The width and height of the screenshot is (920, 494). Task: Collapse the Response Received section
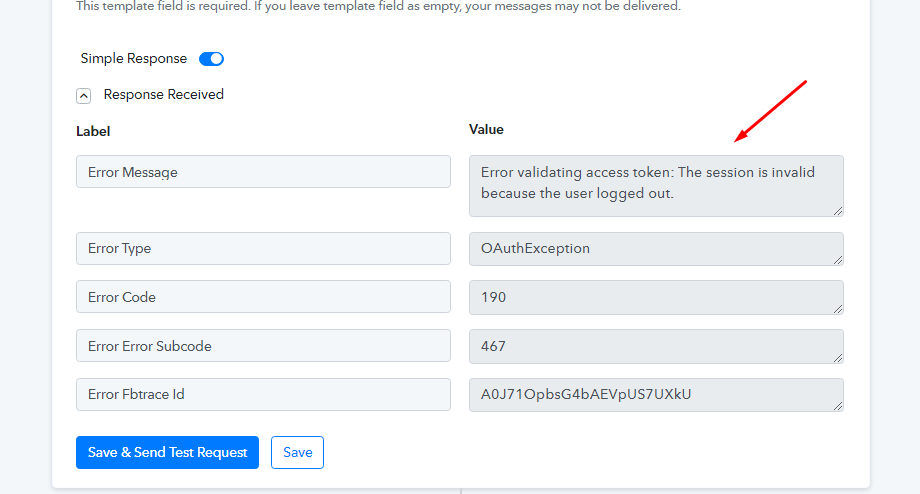point(83,96)
